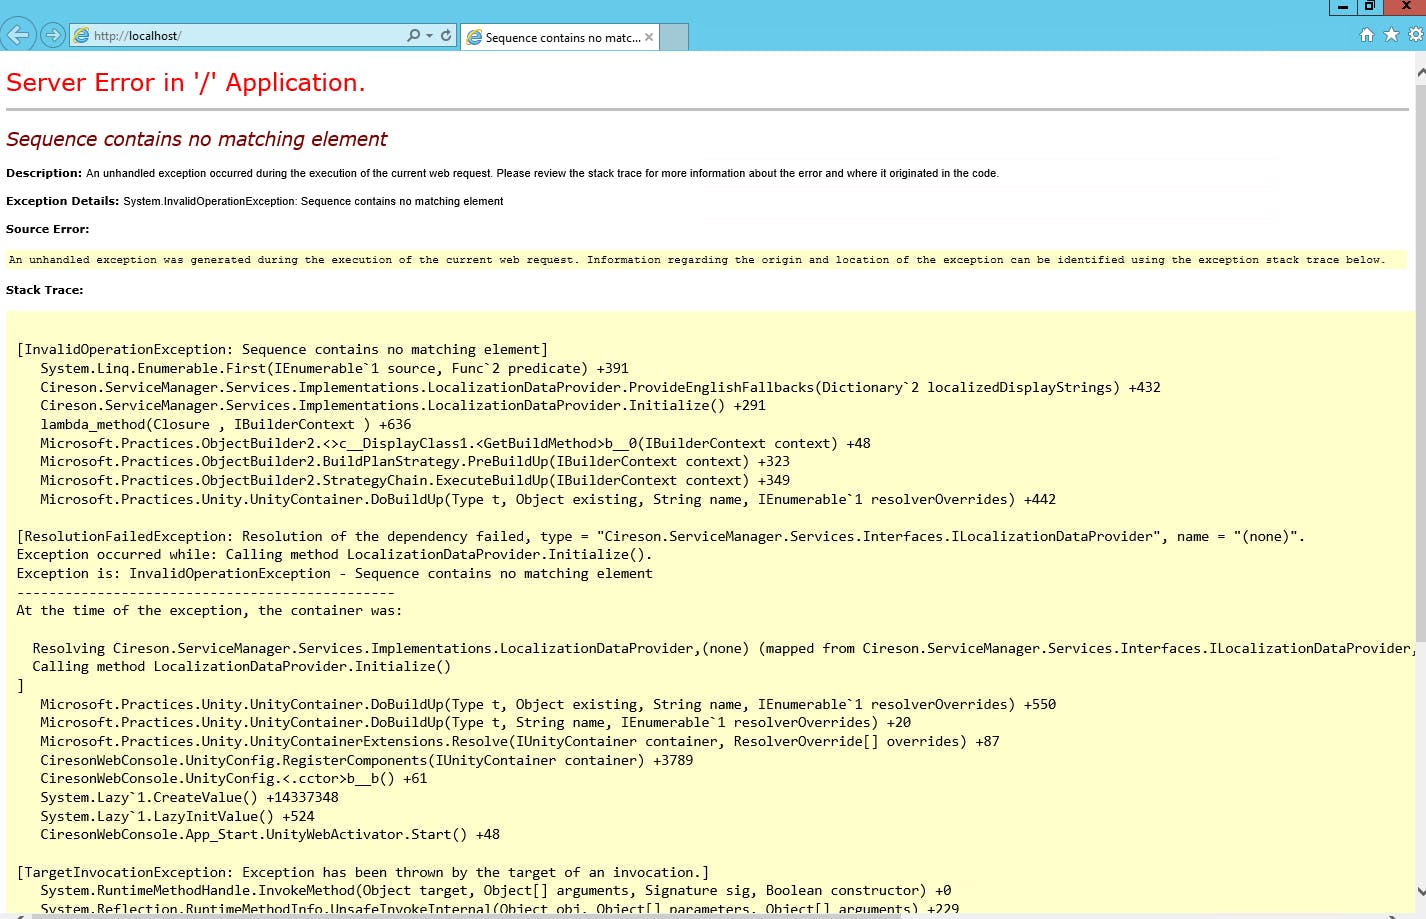Click the 'Exception is: InvalidOperationException' line
The width and height of the screenshot is (1426, 919).
pos(335,573)
